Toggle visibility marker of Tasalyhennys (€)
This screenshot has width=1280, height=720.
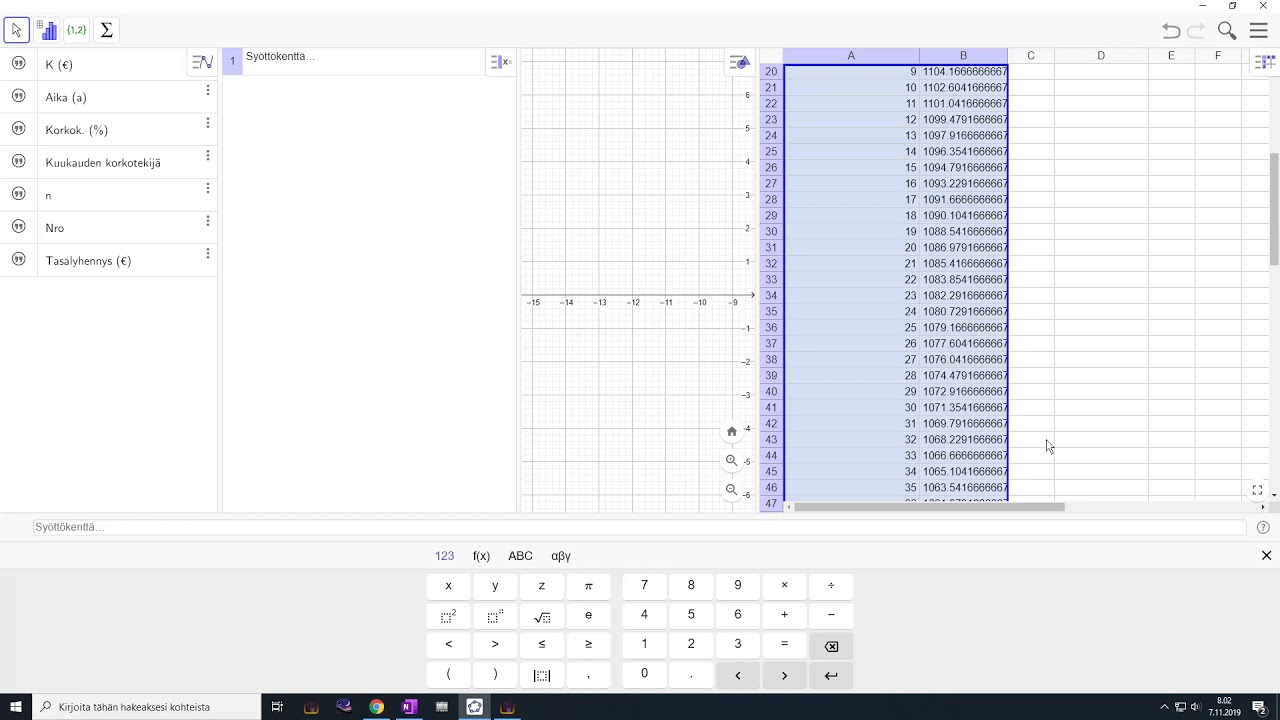click(x=18, y=260)
